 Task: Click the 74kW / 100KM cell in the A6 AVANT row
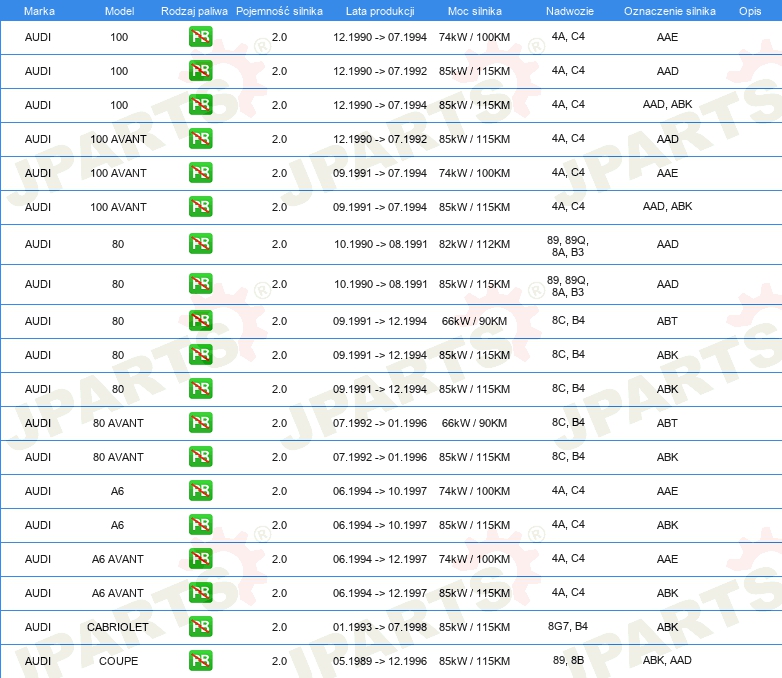point(474,559)
